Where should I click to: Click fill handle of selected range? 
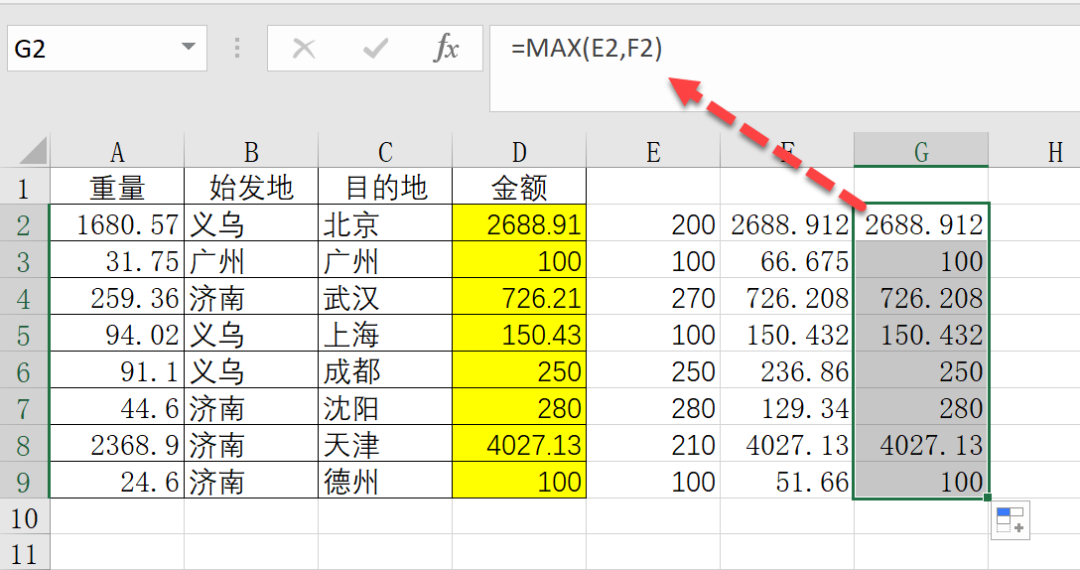click(988, 497)
